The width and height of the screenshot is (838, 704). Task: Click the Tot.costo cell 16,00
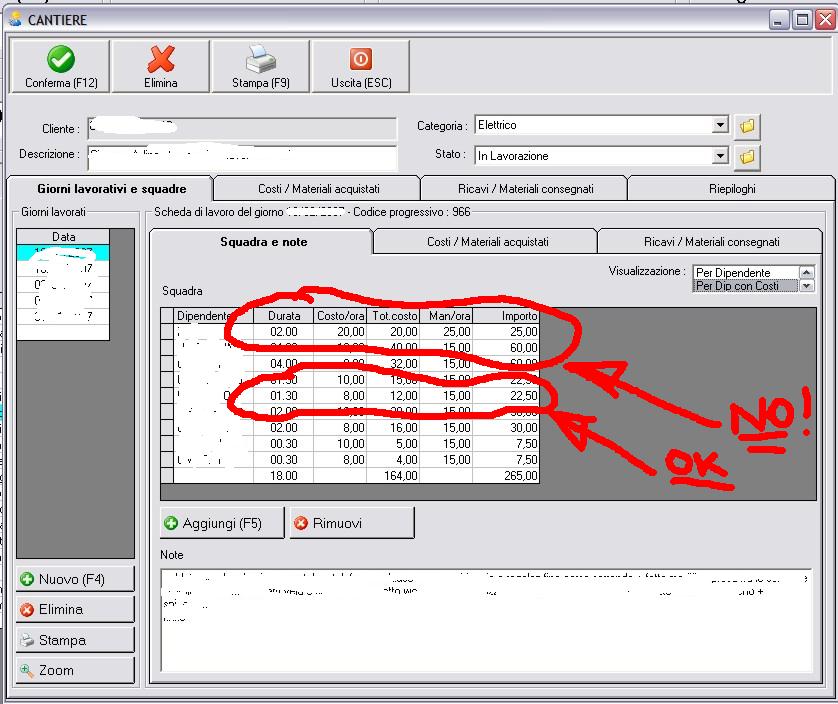click(x=393, y=428)
